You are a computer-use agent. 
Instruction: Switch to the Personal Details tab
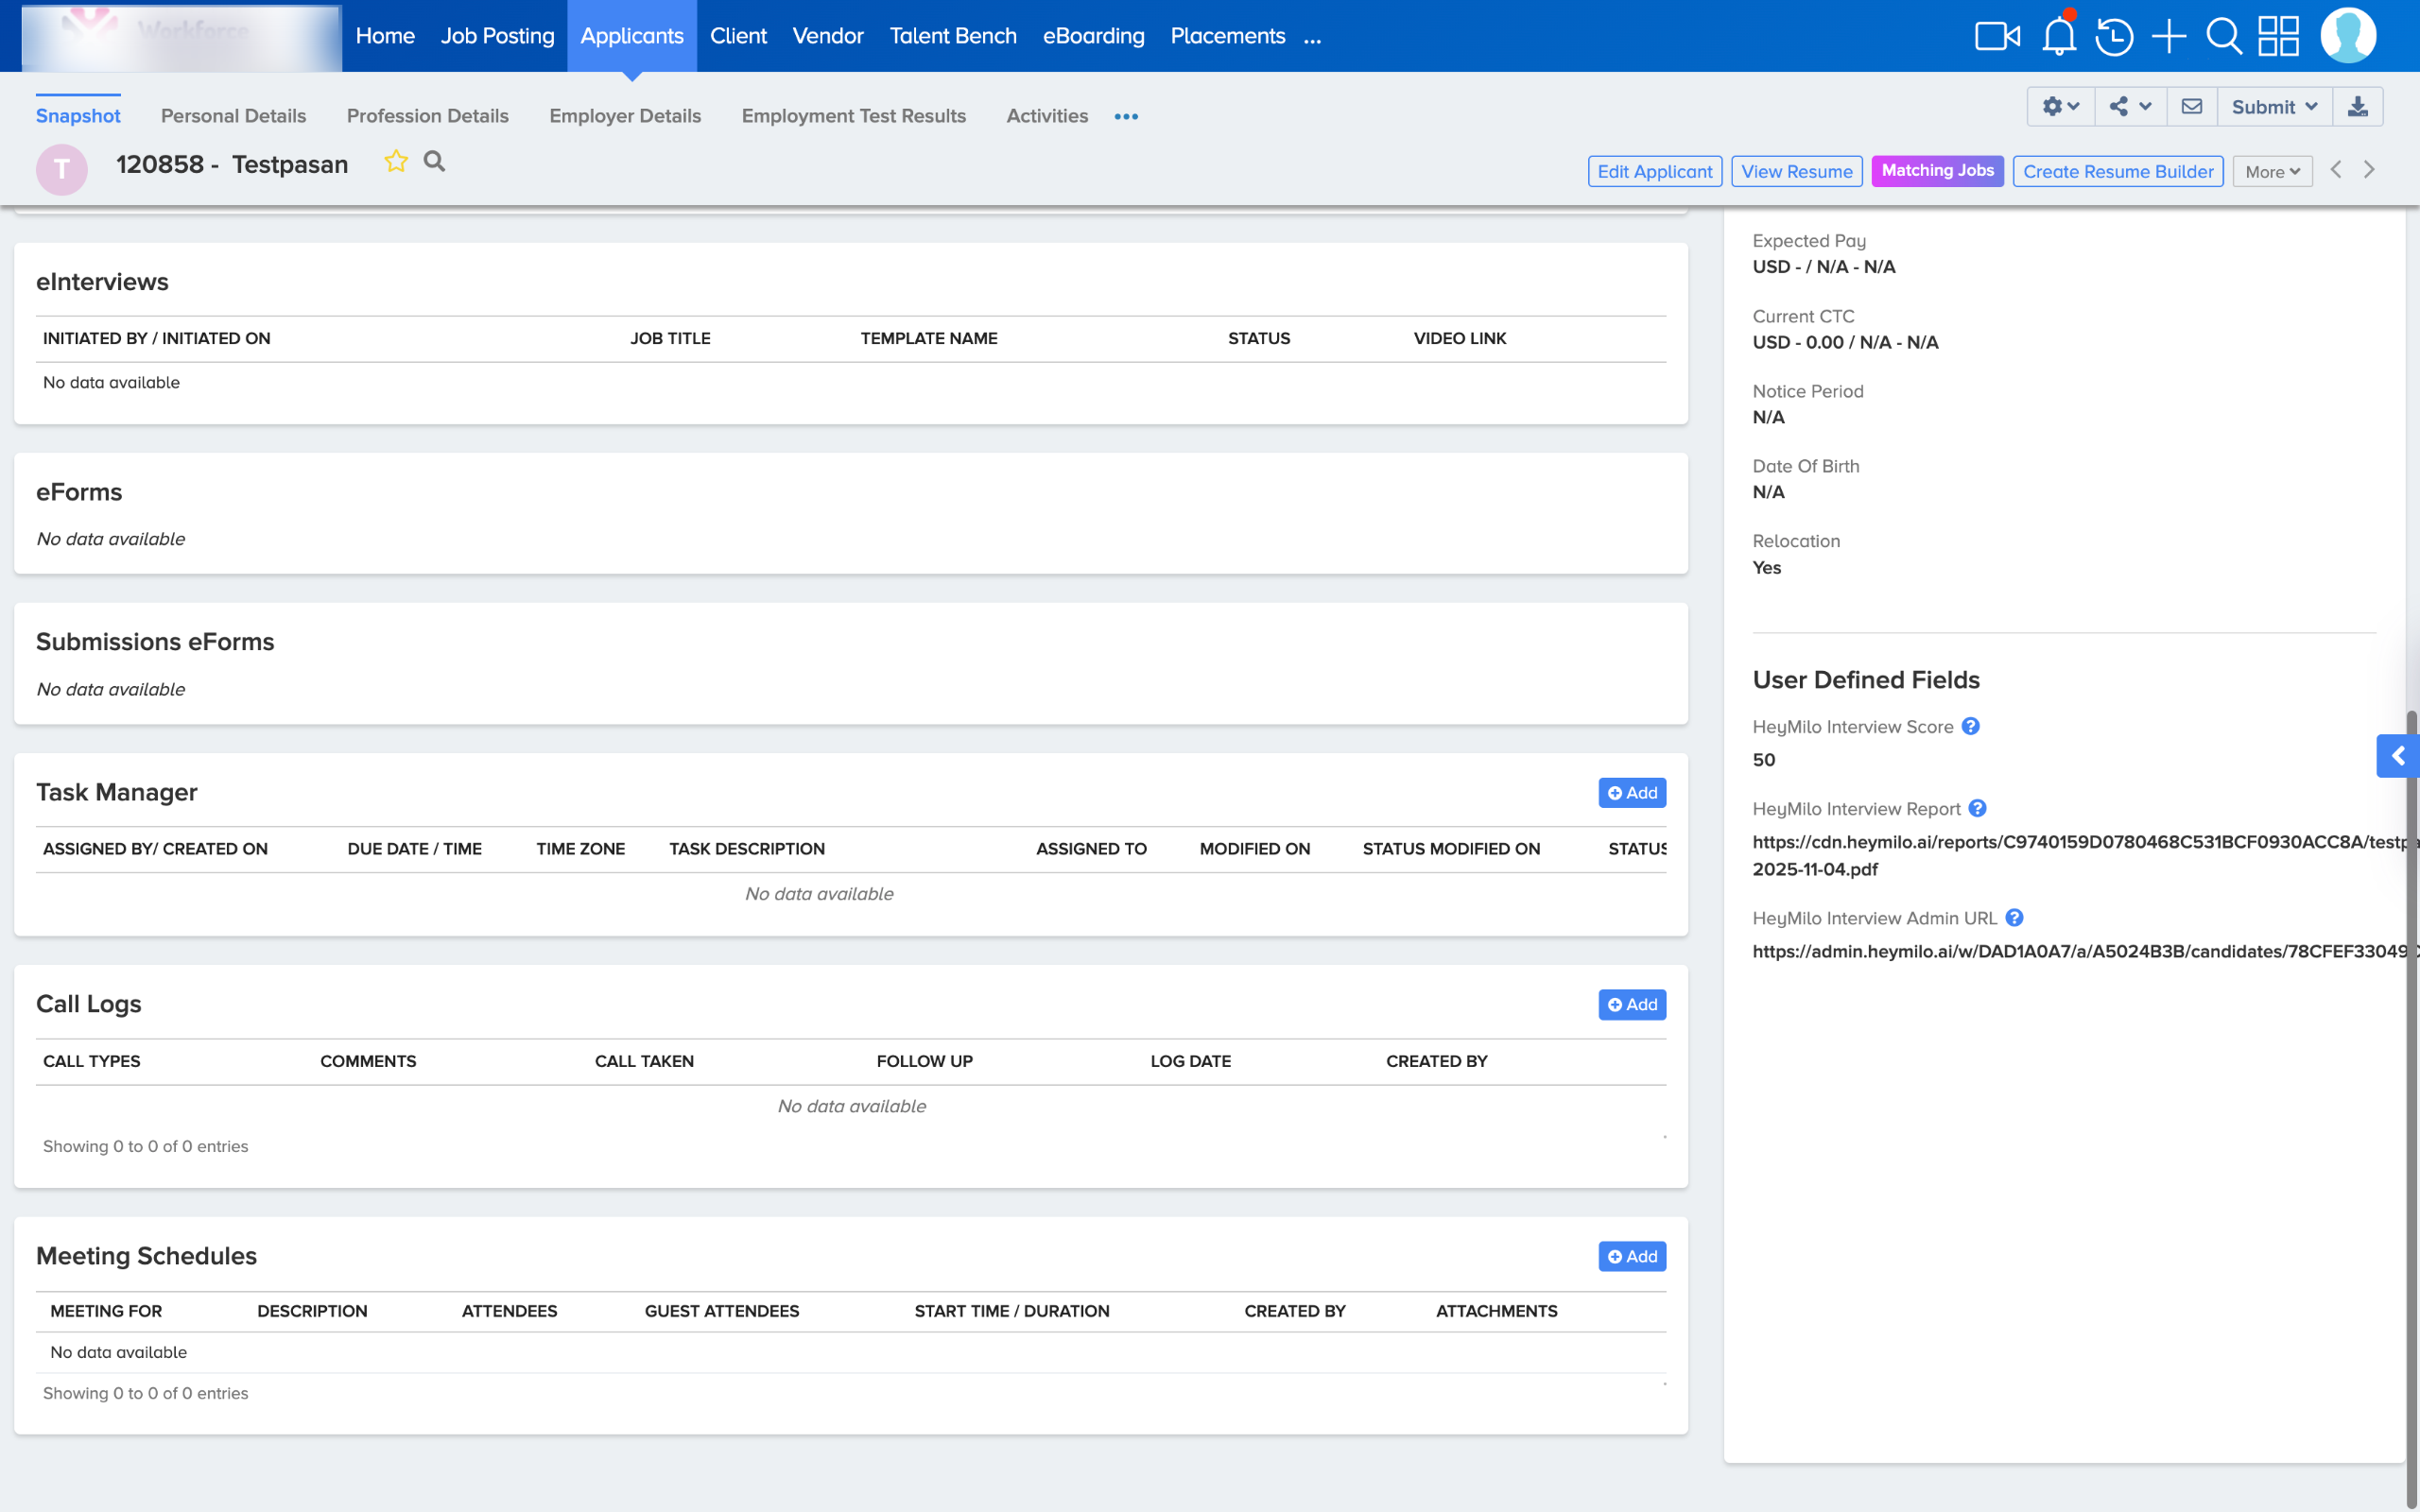(x=233, y=116)
